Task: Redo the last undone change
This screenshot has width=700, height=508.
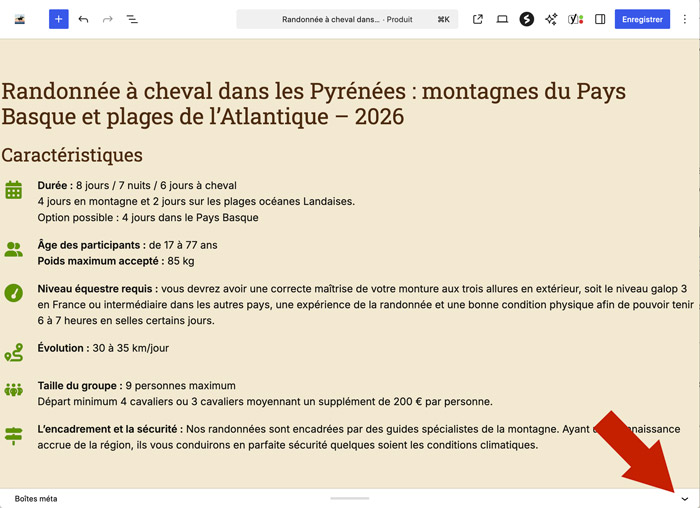Action: (x=108, y=19)
